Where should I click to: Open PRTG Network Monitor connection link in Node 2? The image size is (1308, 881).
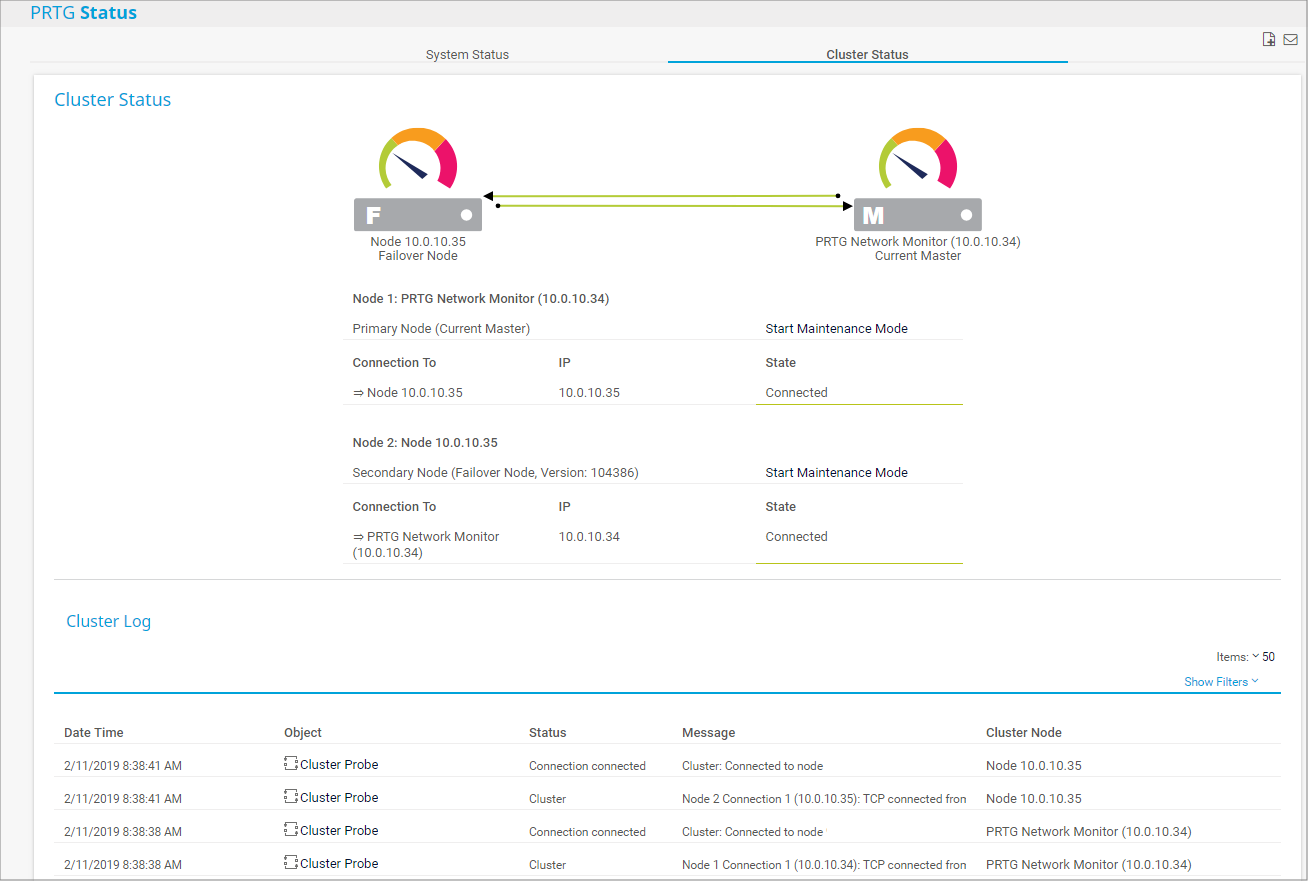(432, 537)
